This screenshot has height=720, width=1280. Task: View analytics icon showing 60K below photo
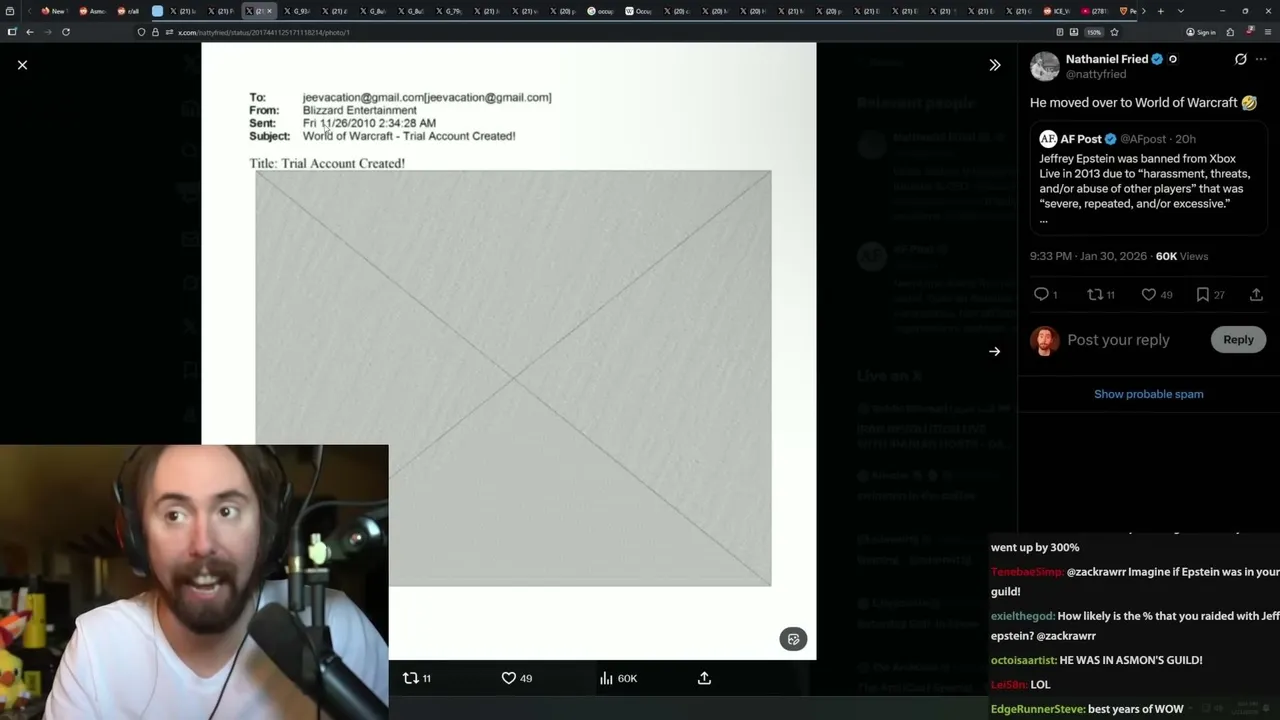click(x=618, y=678)
